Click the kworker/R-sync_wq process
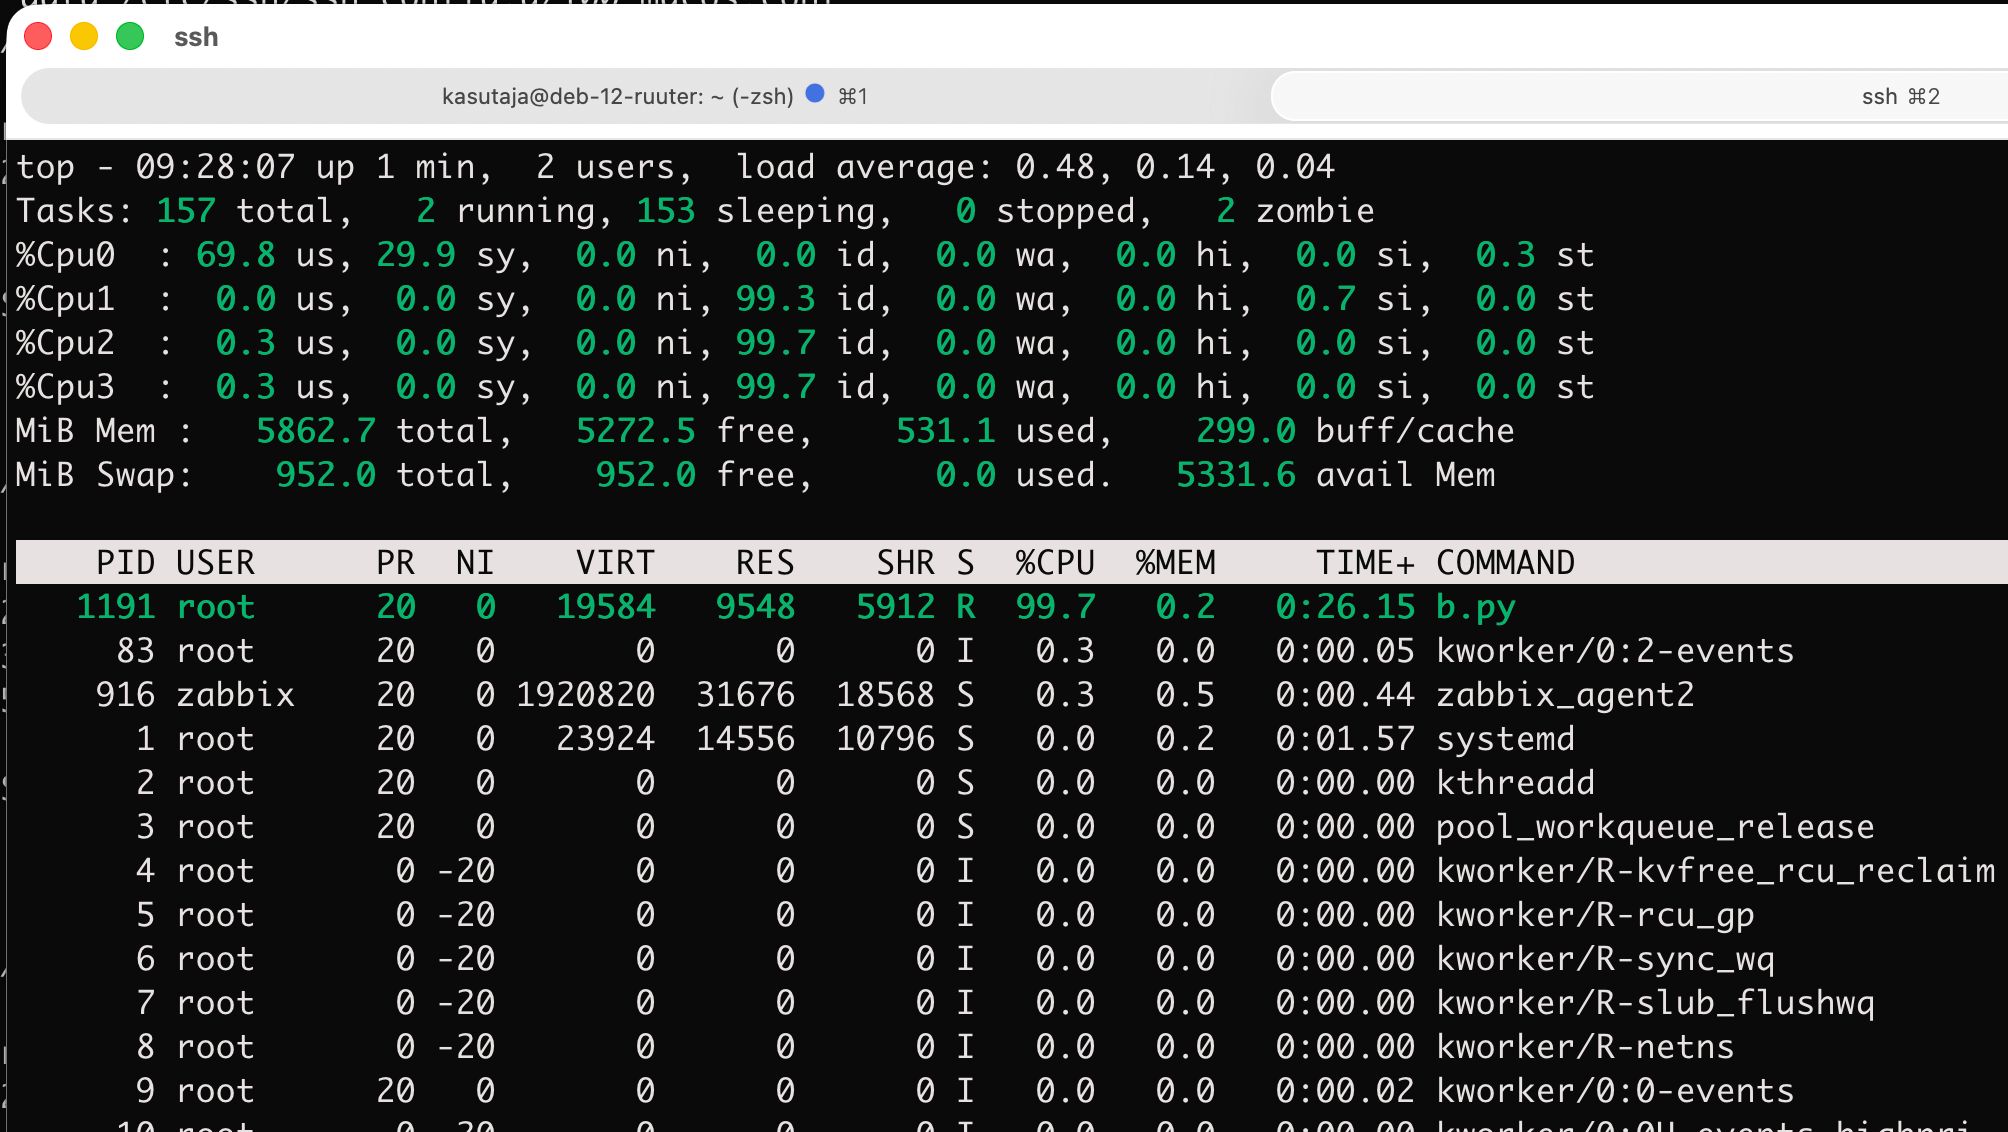Viewport: 2008px width, 1132px height. 1605,959
